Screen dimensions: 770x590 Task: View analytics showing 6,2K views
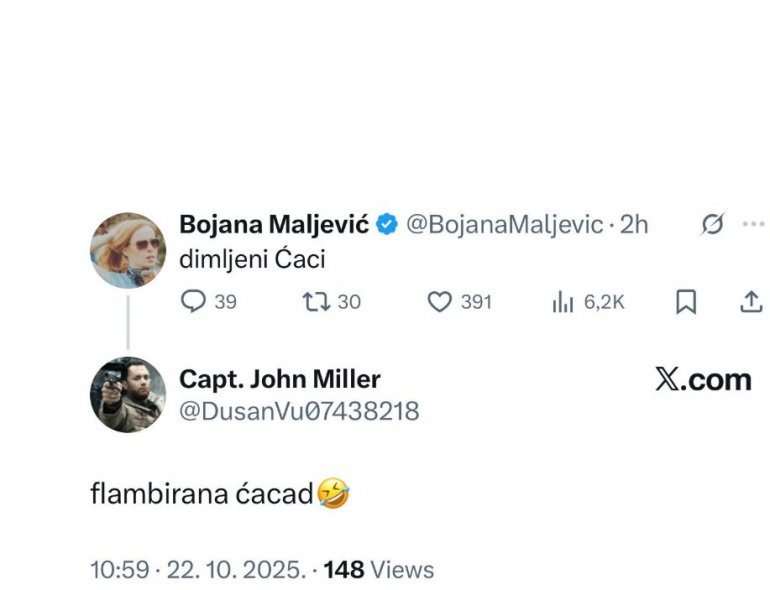(x=563, y=301)
